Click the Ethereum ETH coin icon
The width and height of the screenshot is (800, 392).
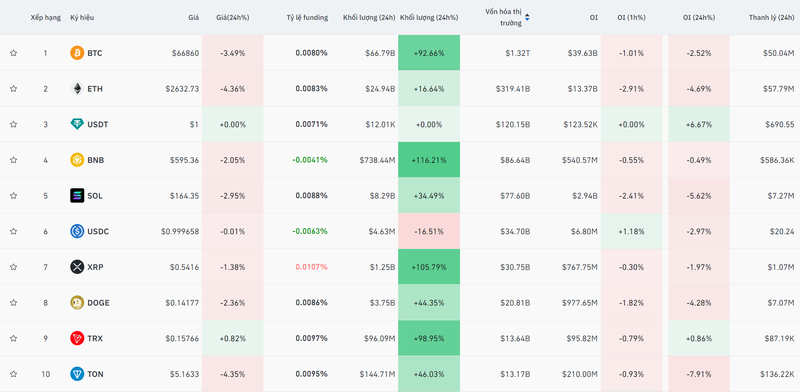coord(77,89)
